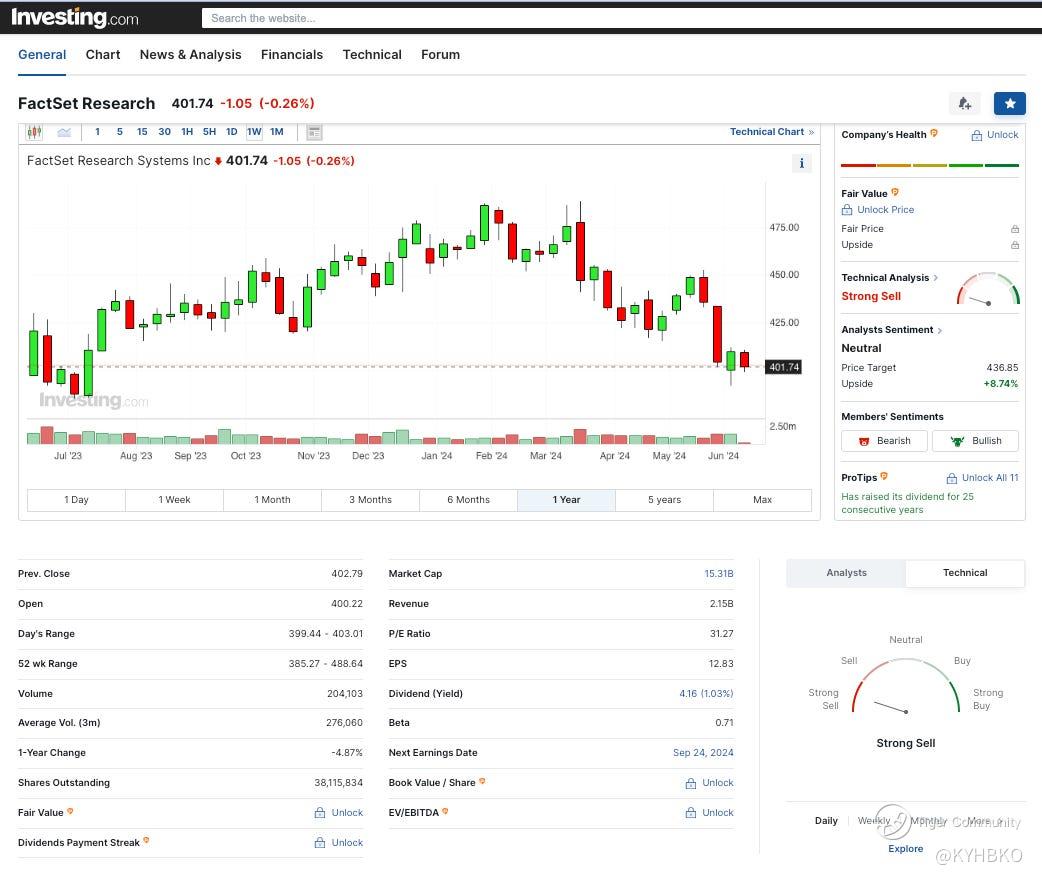The height and width of the screenshot is (879, 1042).
Task: Set chart range to 3 Months
Action: [370, 500]
